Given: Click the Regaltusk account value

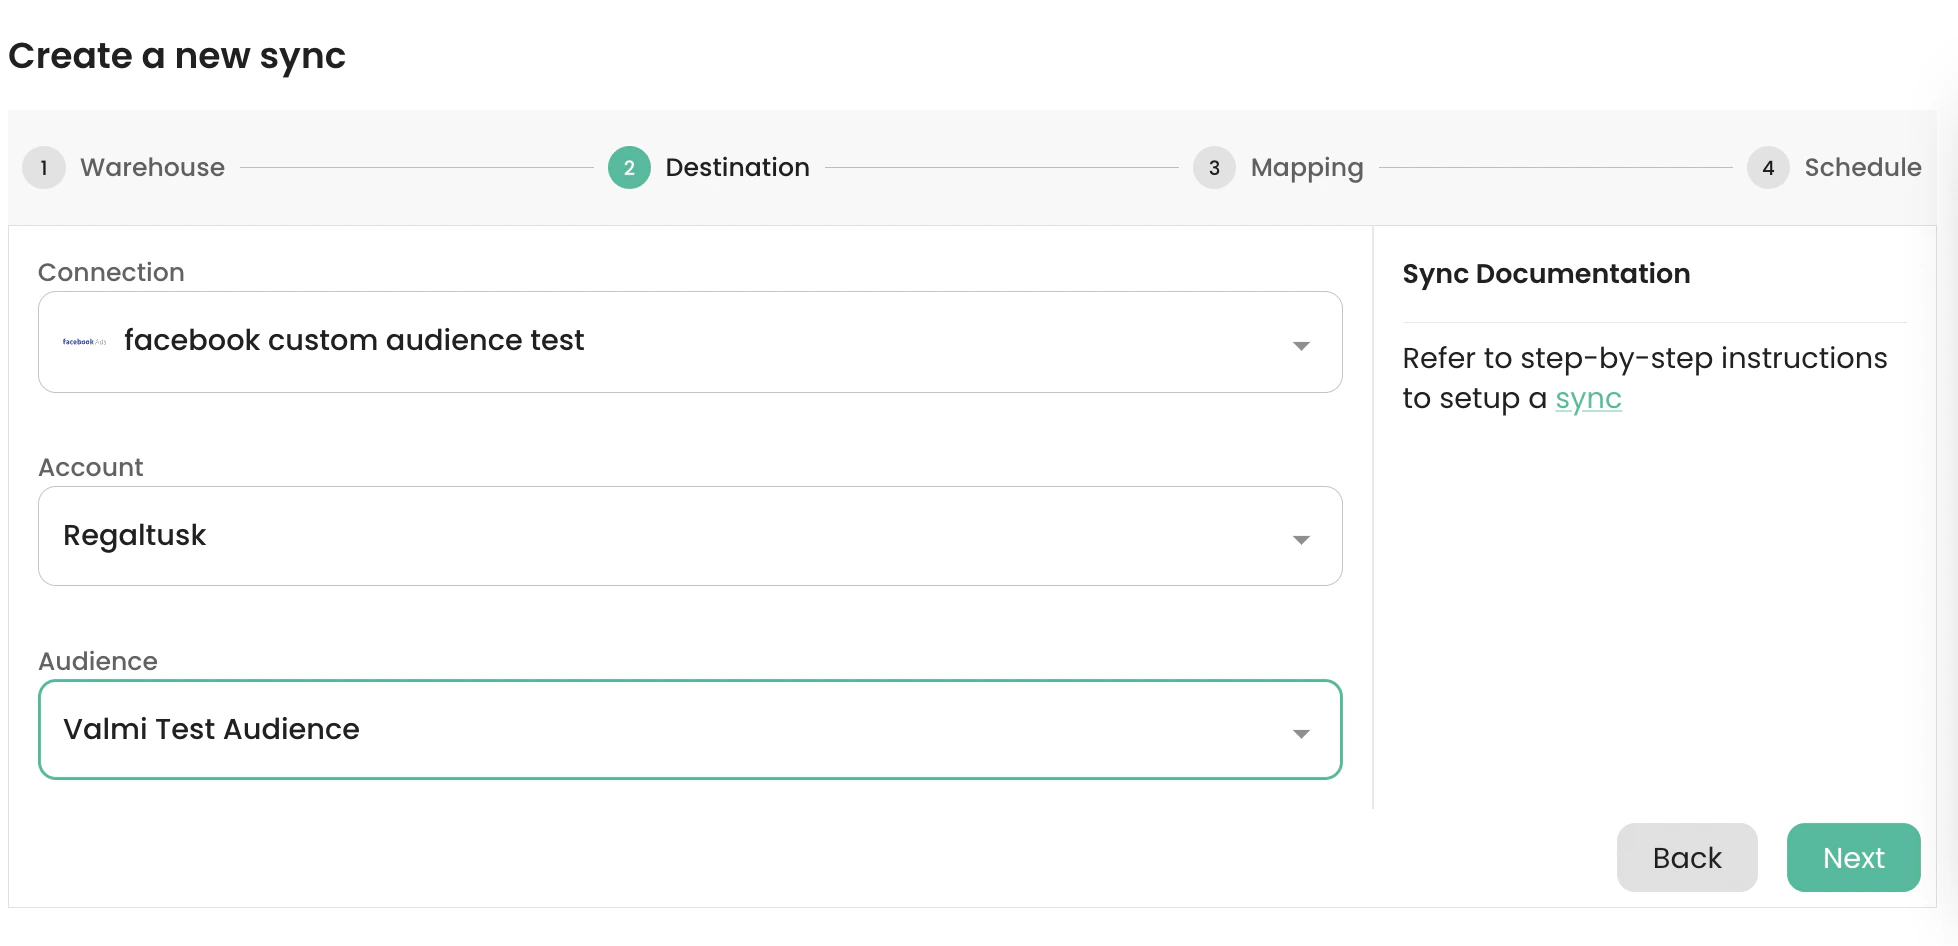Looking at the screenshot, I should pos(135,536).
